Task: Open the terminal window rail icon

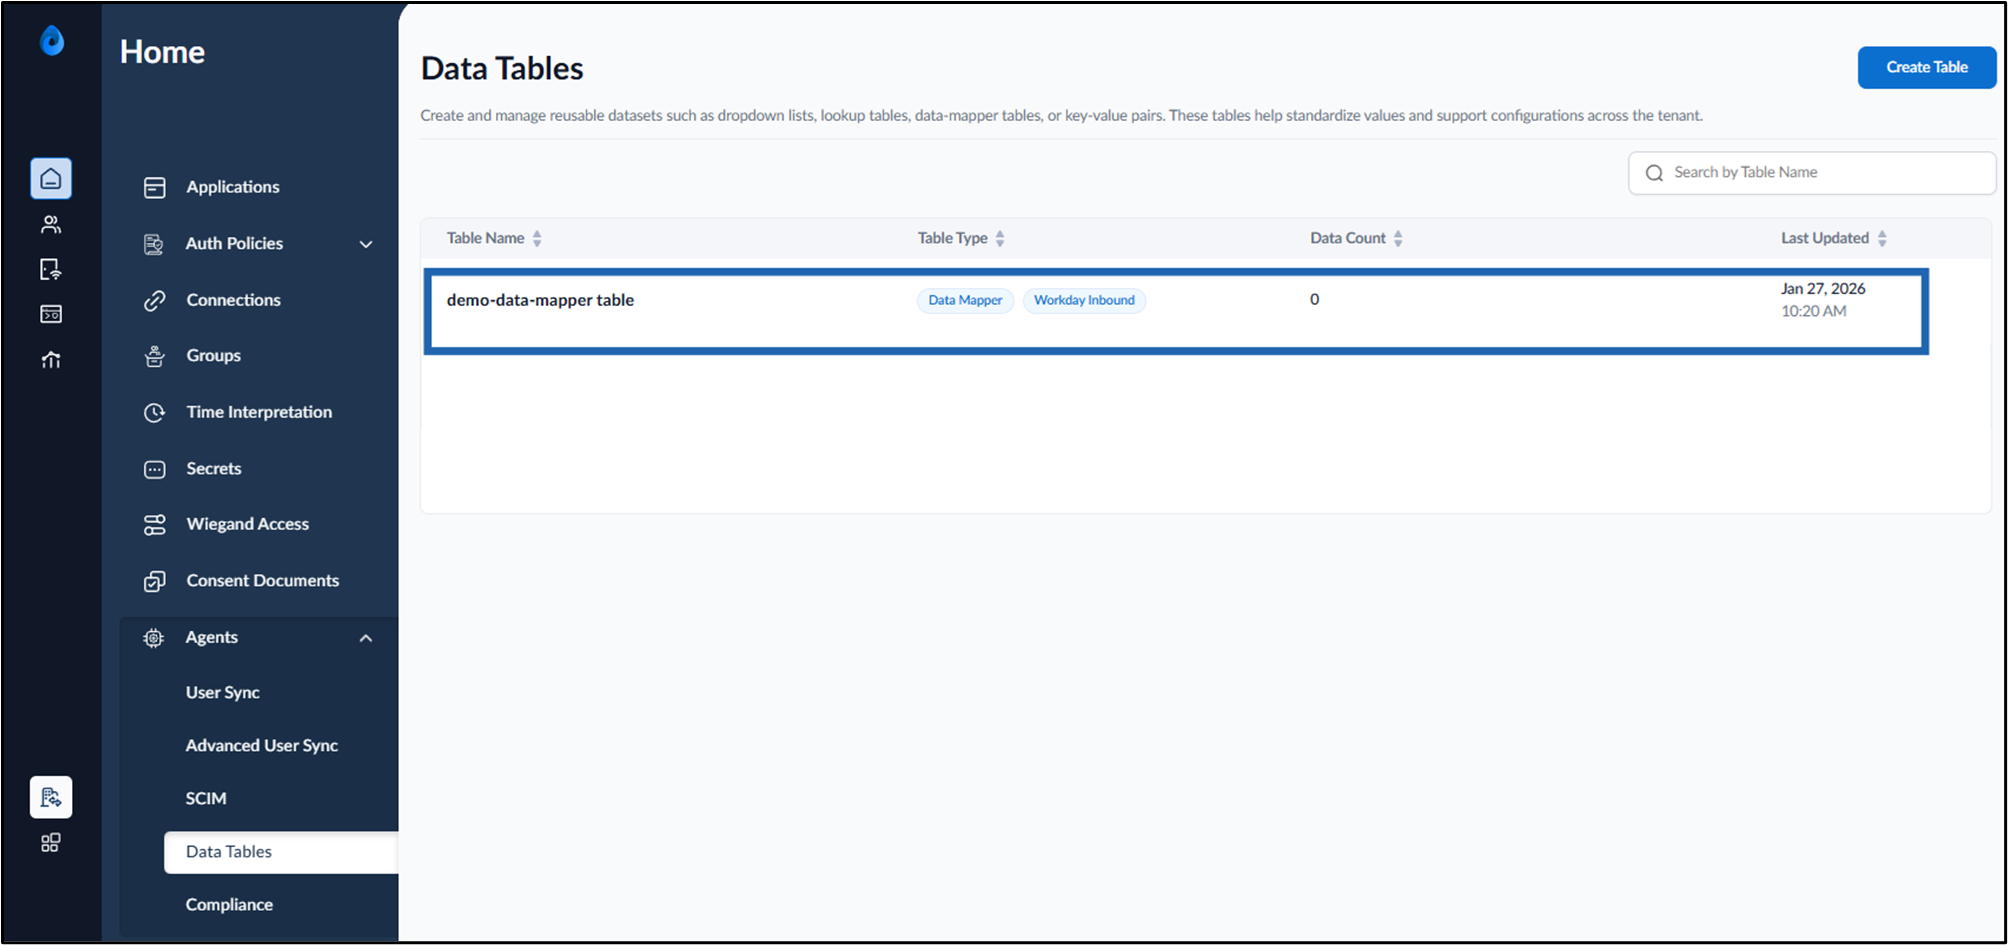Action: 51,314
